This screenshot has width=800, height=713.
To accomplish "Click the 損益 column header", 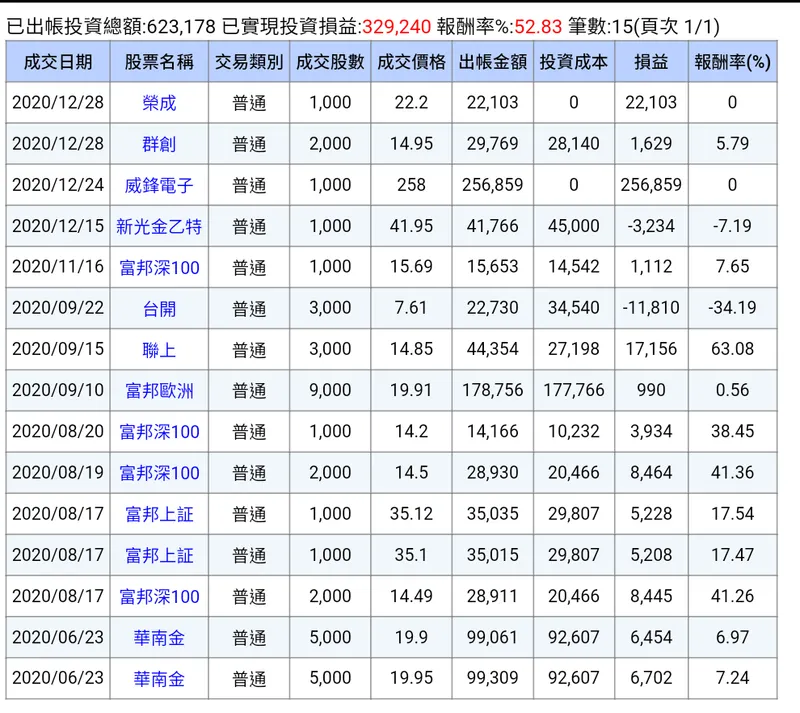I will [x=651, y=62].
